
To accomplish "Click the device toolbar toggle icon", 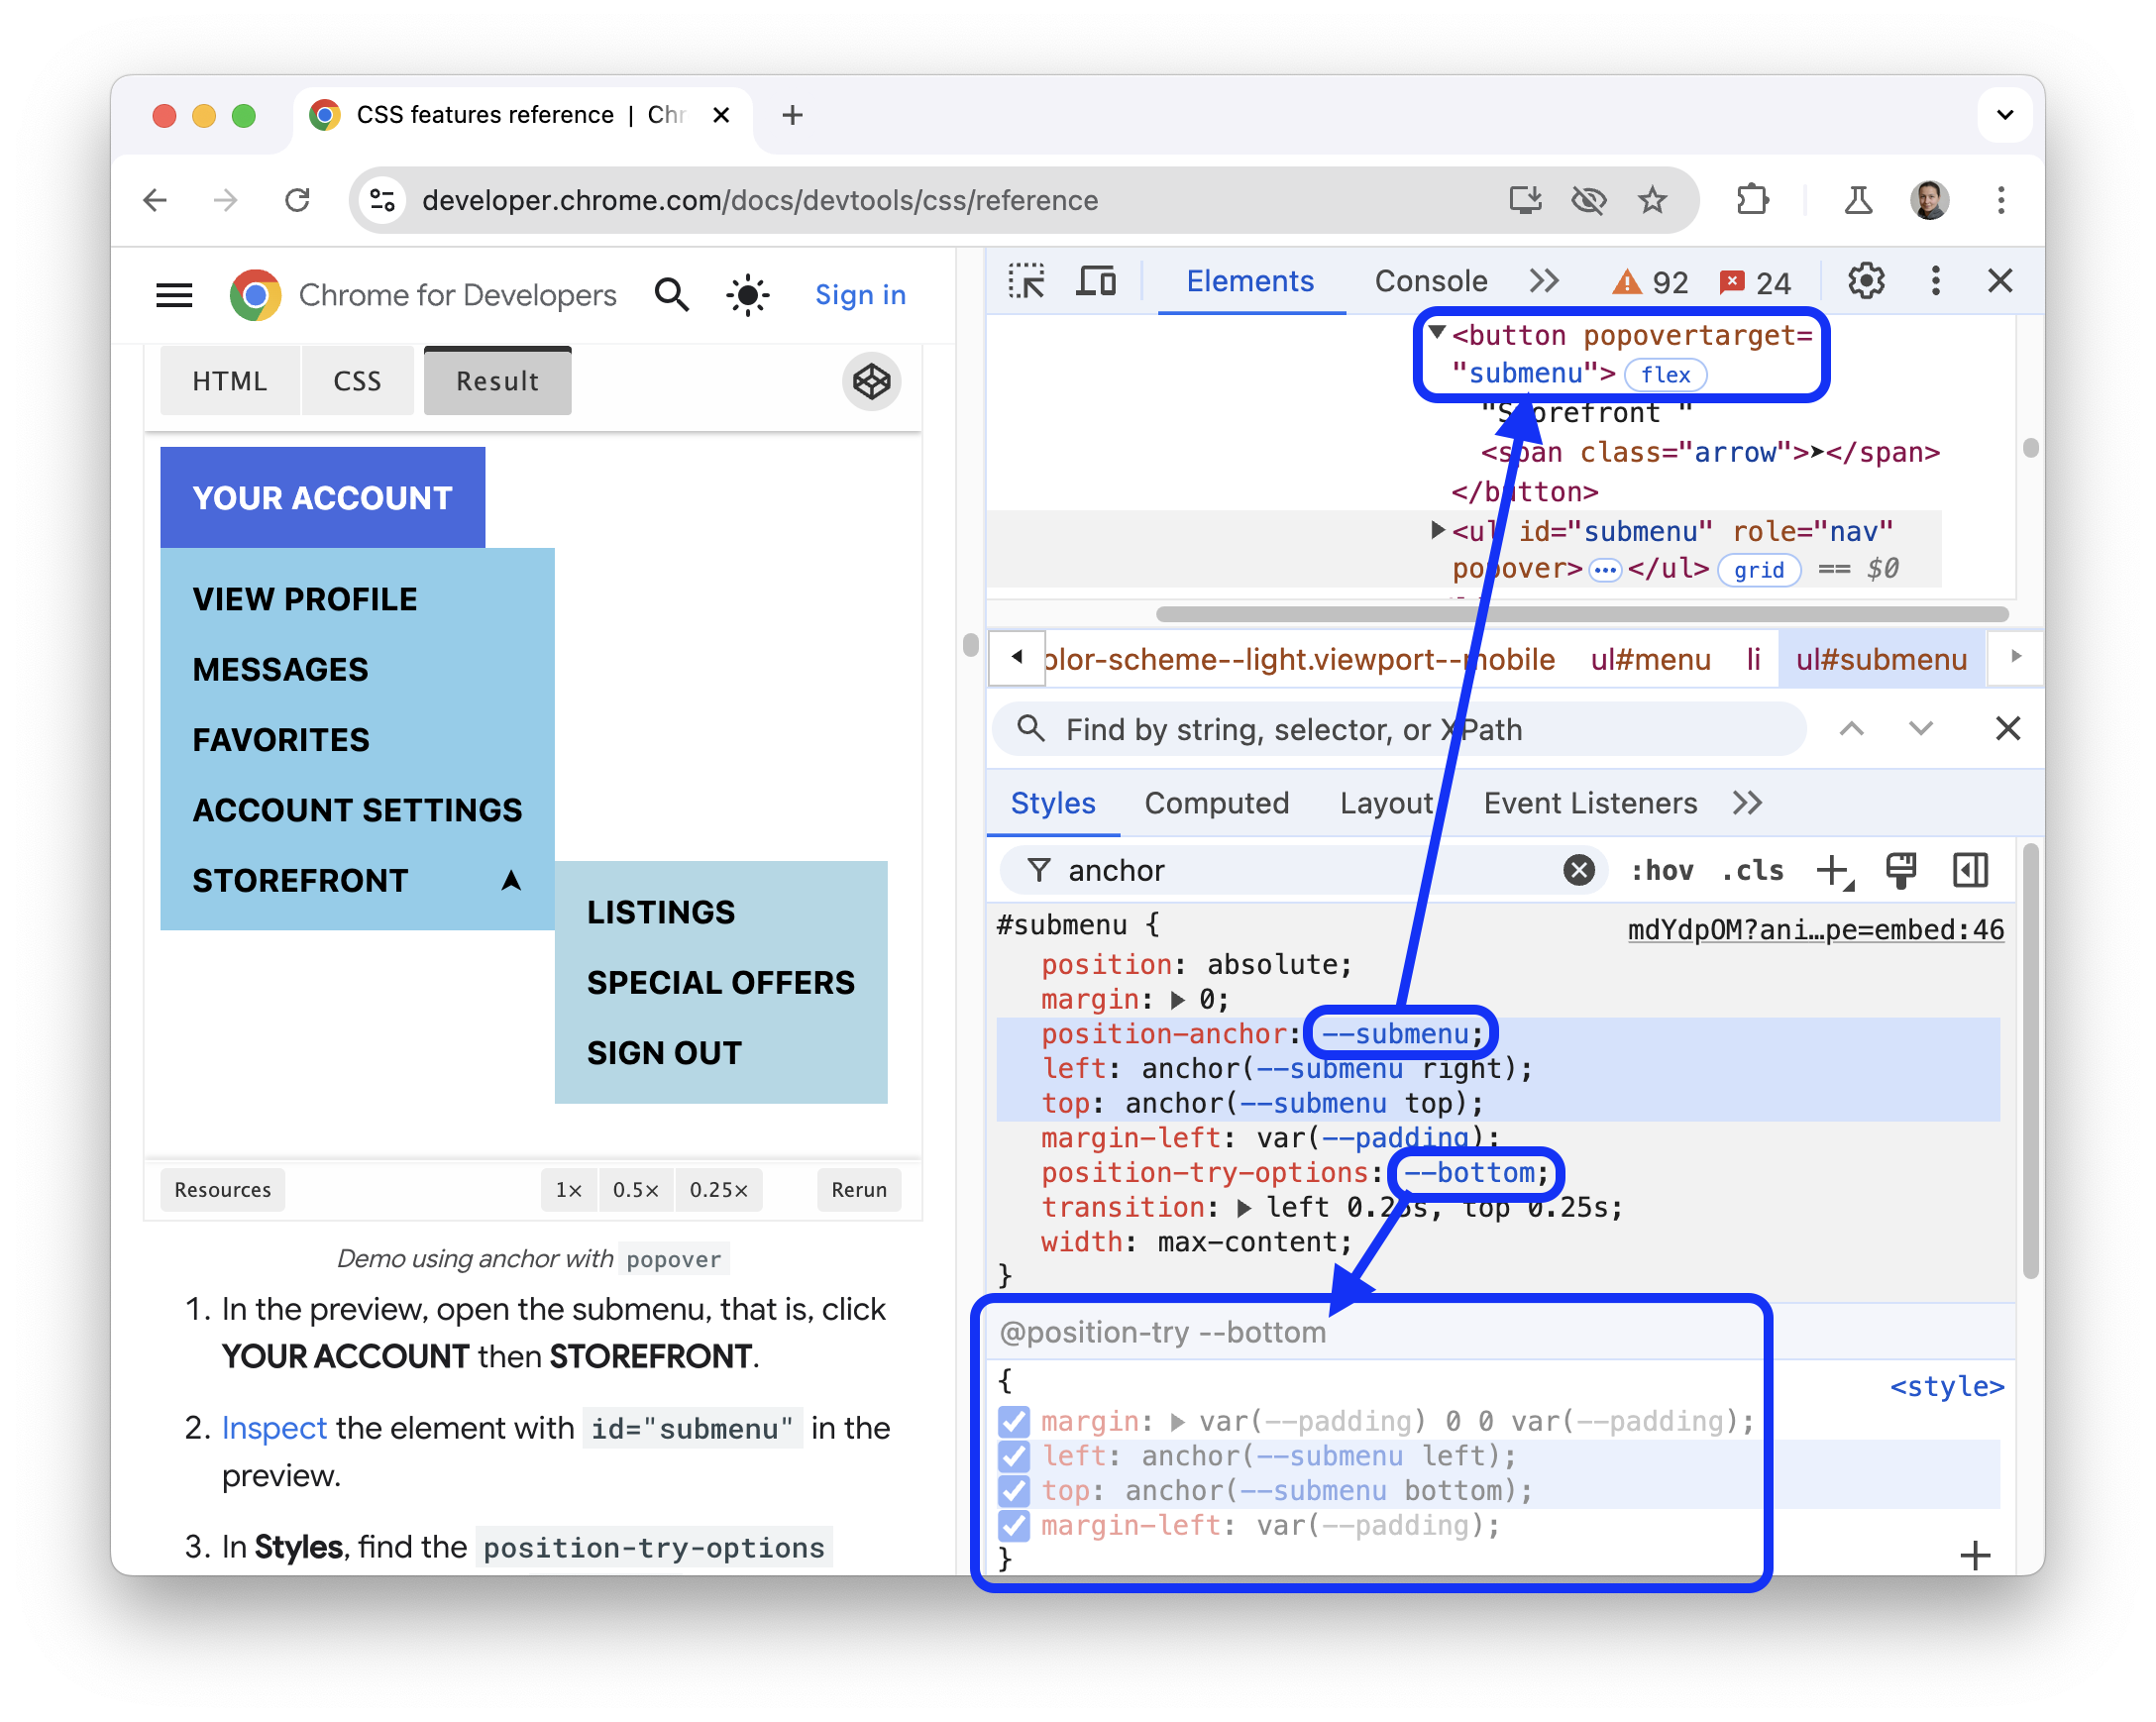I will click(x=1095, y=283).
